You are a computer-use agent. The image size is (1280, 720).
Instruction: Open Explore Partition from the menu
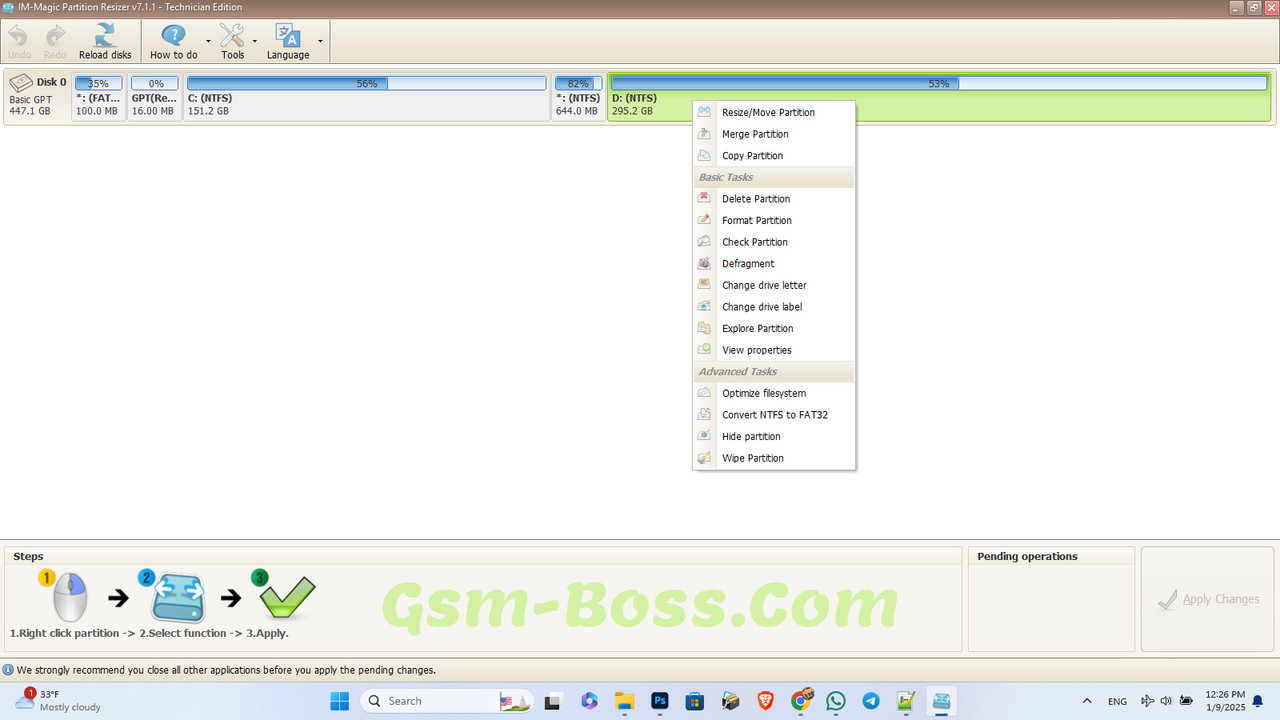[x=774, y=328]
